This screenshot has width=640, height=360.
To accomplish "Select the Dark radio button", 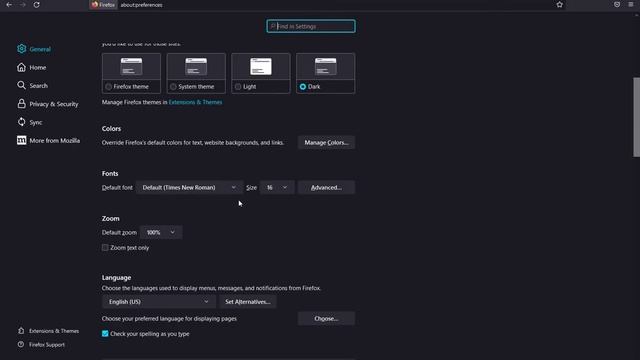I will [x=303, y=87].
